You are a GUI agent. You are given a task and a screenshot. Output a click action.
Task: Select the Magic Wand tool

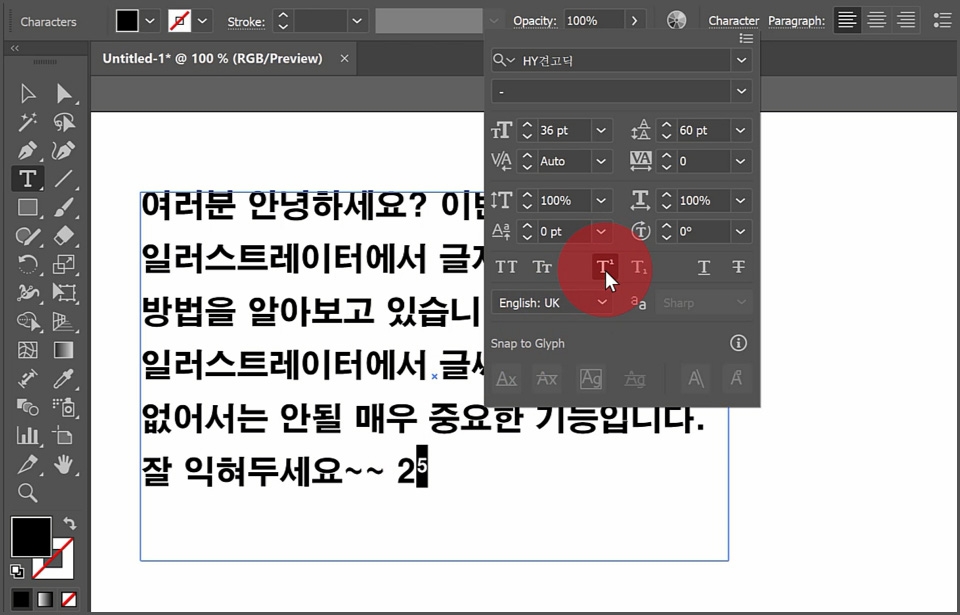(28, 122)
